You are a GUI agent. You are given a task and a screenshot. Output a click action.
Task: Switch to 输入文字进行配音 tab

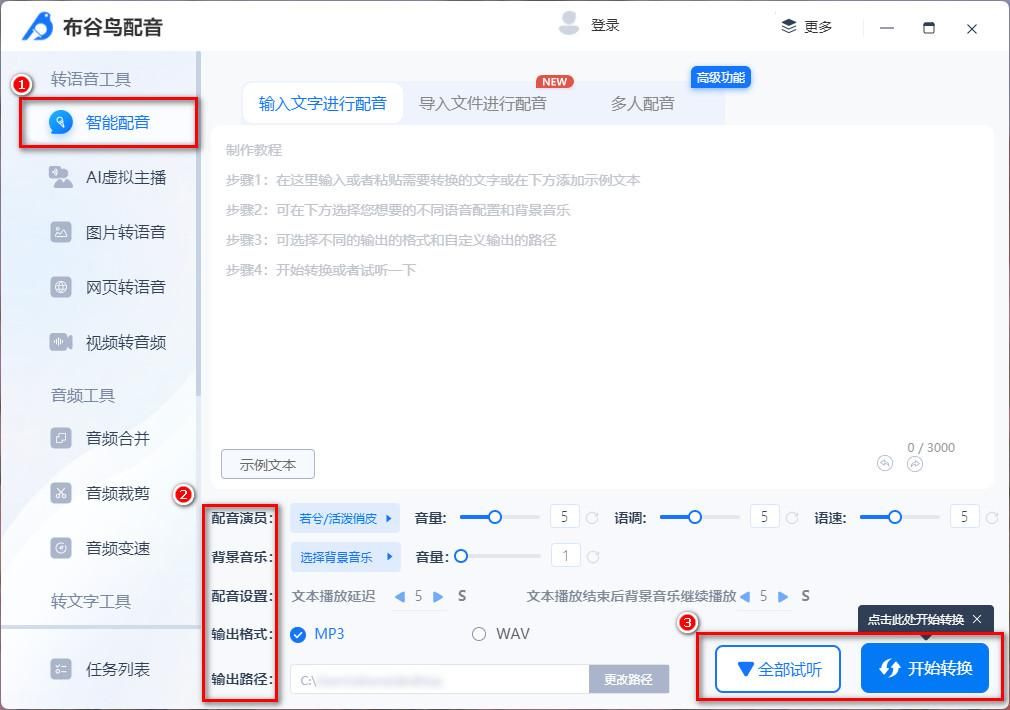click(x=323, y=103)
